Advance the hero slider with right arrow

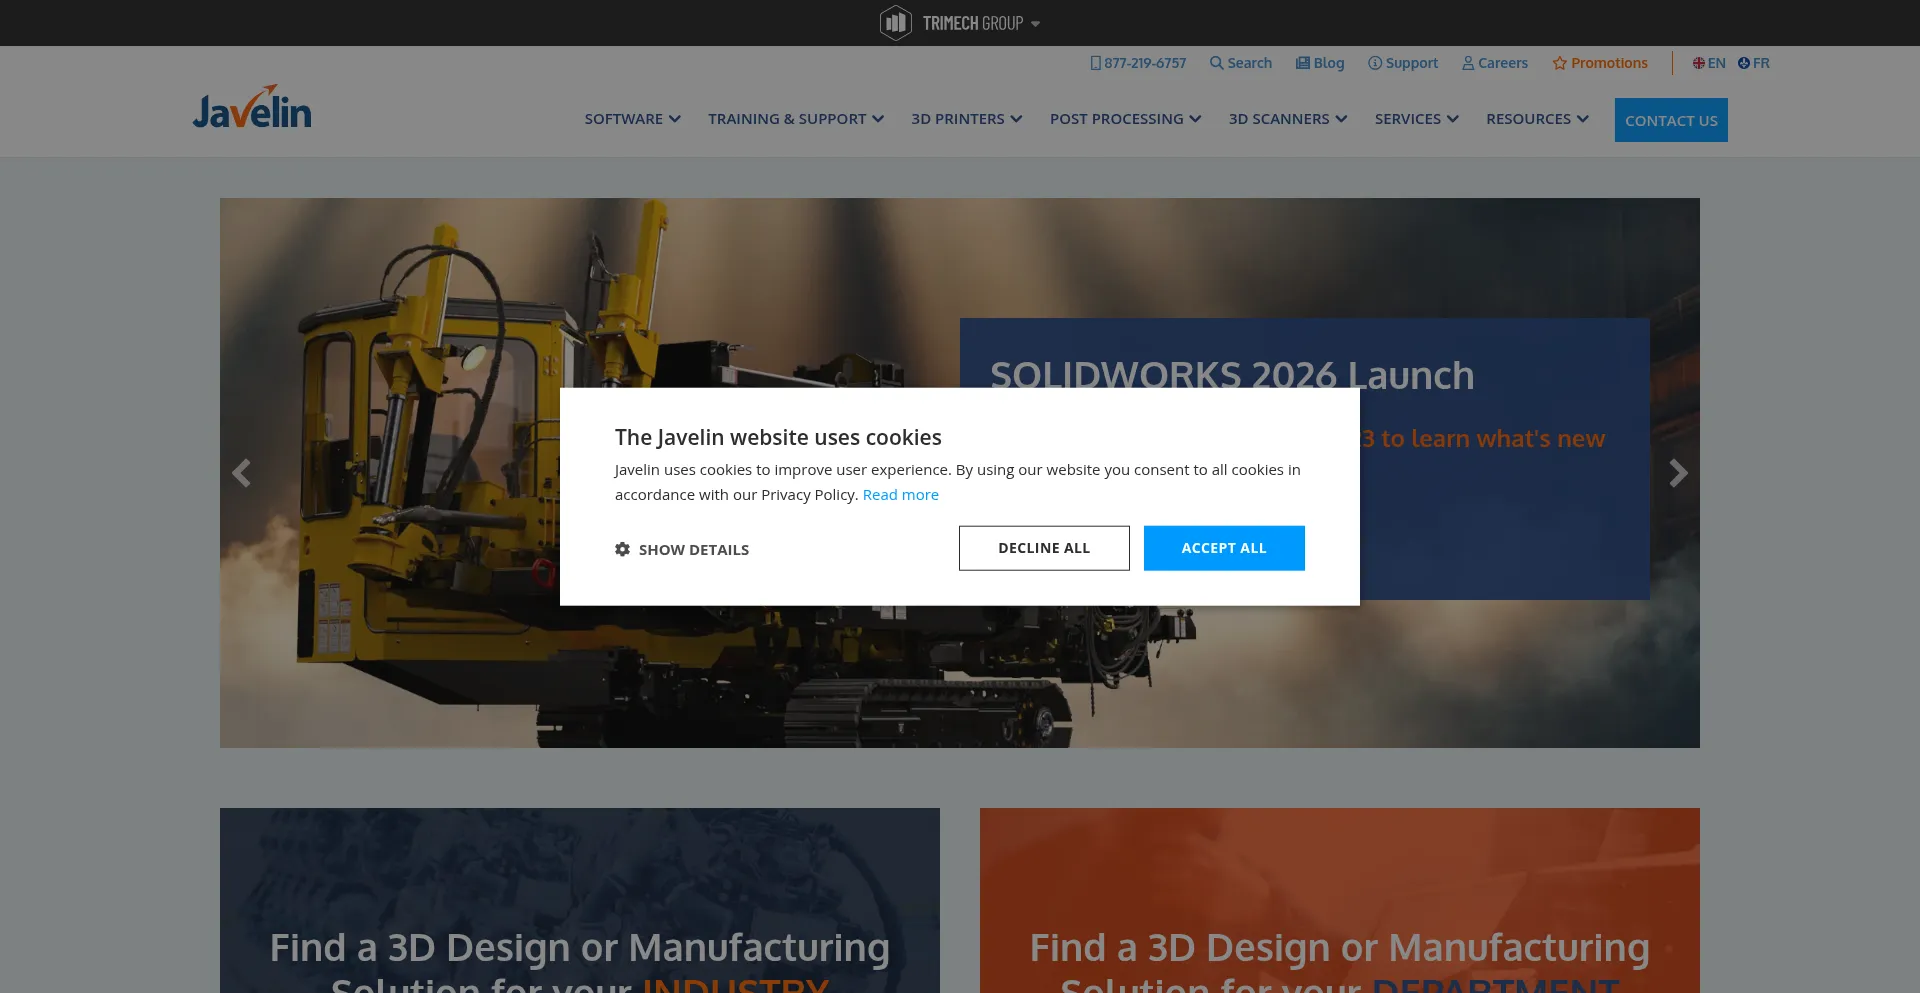pos(1678,473)
